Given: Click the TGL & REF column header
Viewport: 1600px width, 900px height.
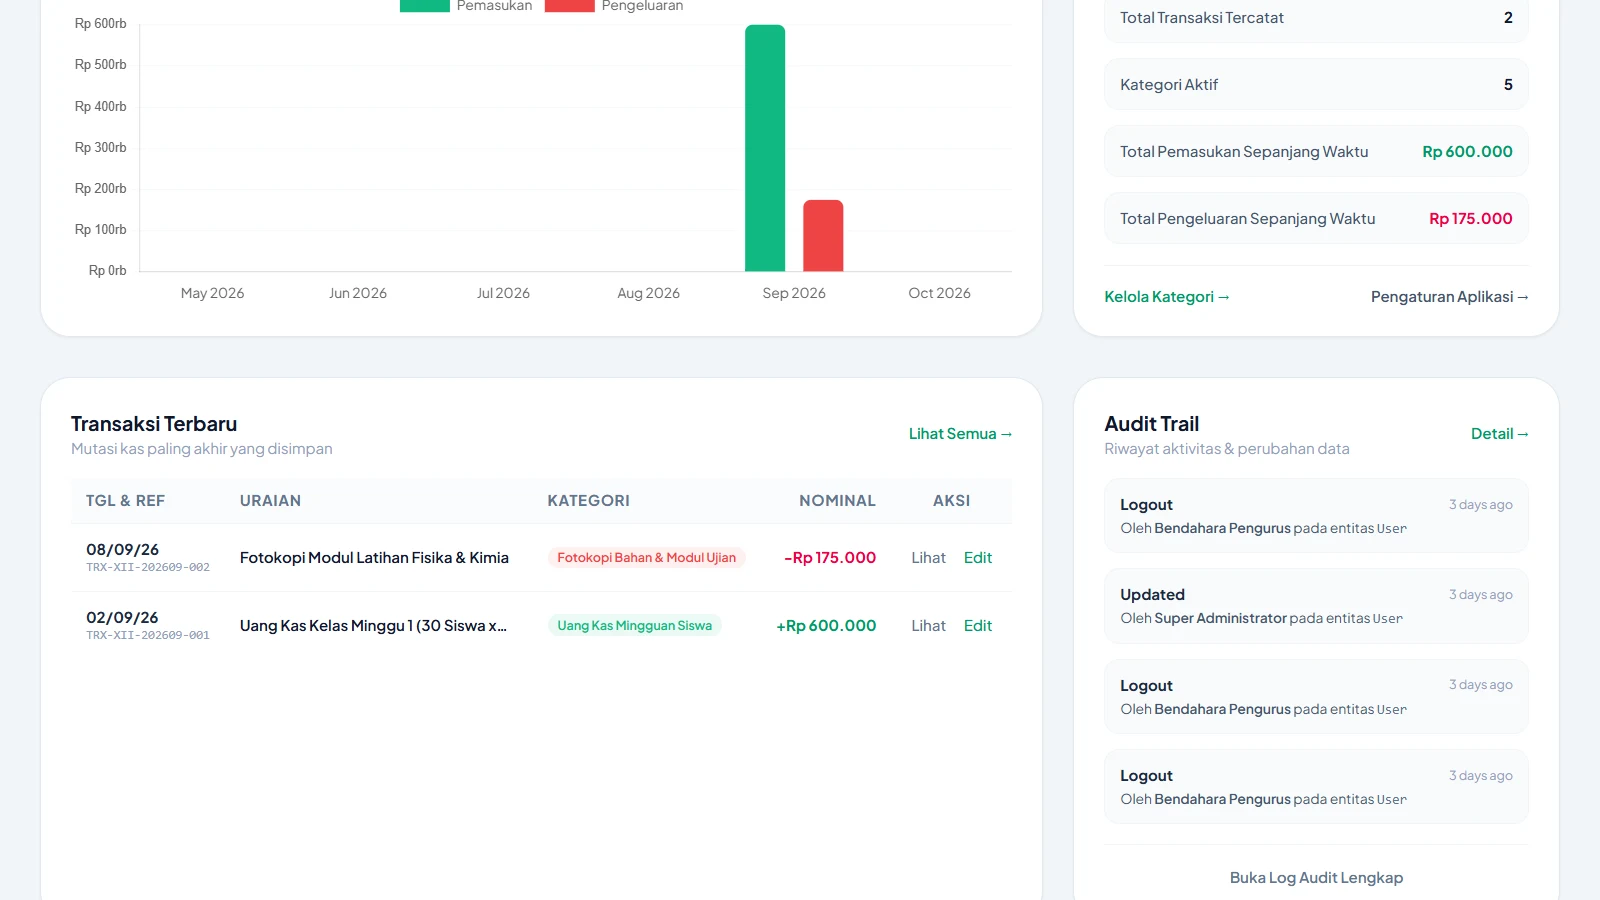Looking at the screenshot, I should 125,501.
